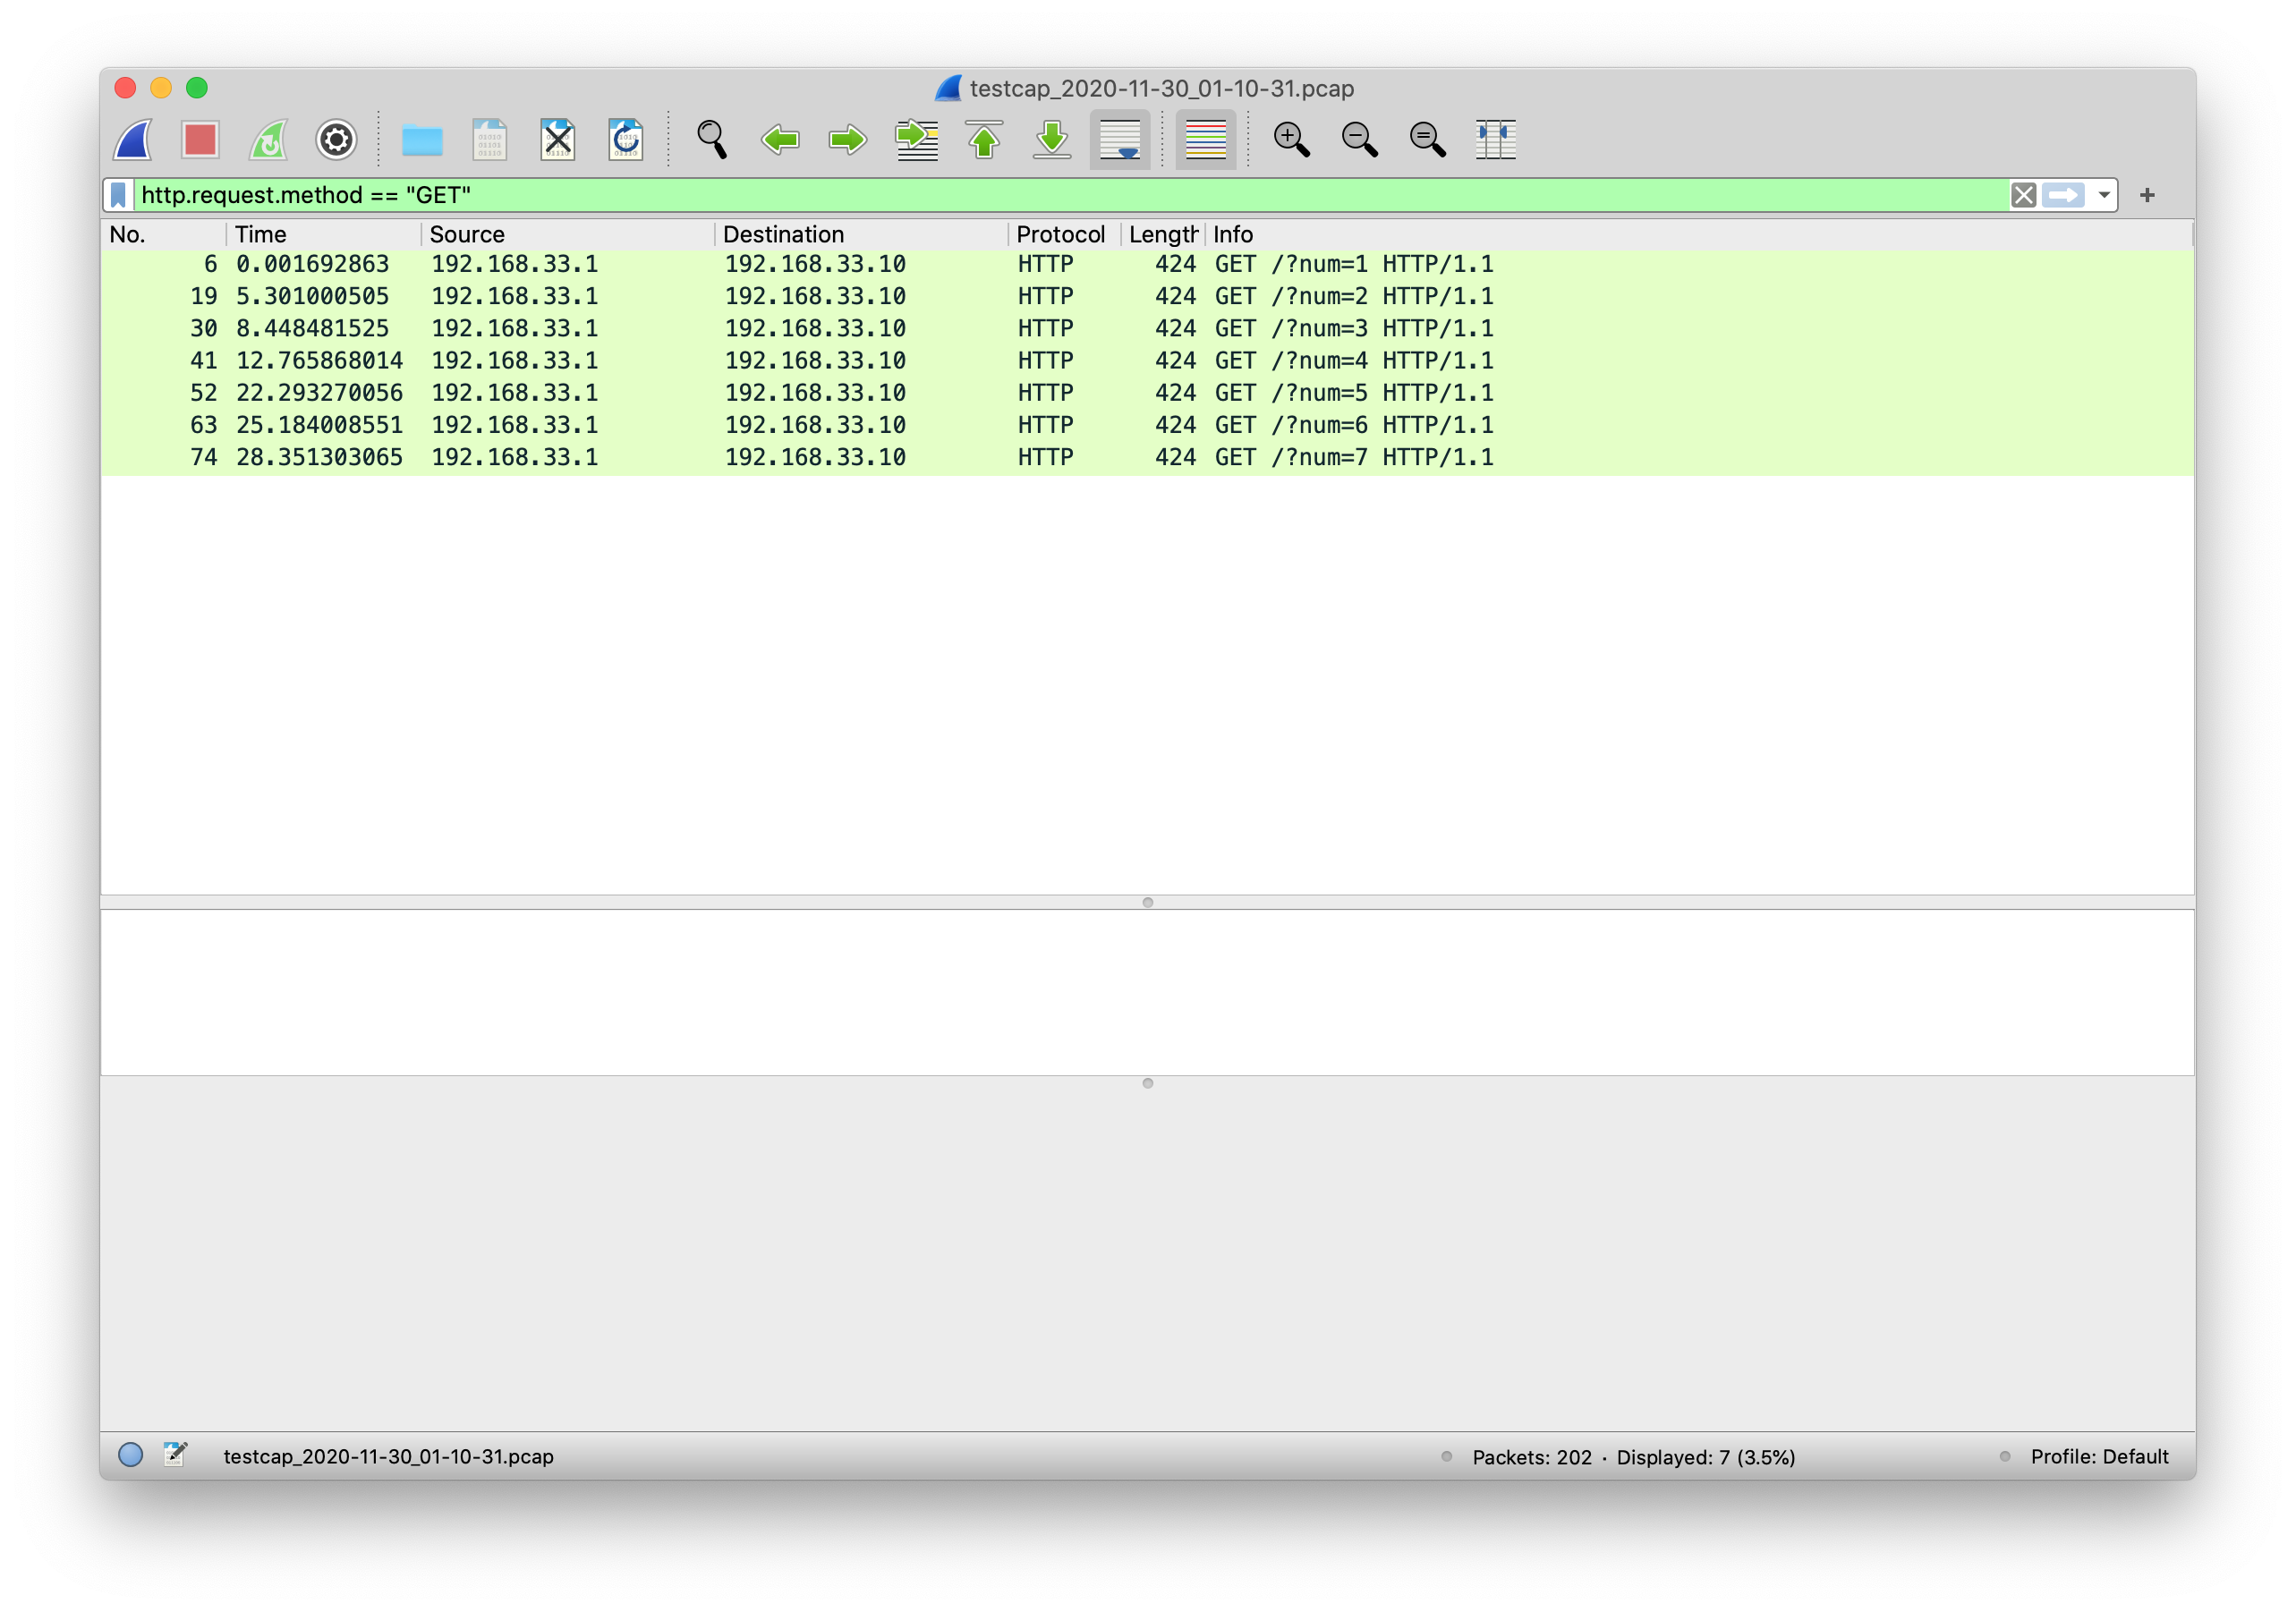Click the red Stop capture icon
This screenshot has width=2296, height=1612.
coord(200,139)
